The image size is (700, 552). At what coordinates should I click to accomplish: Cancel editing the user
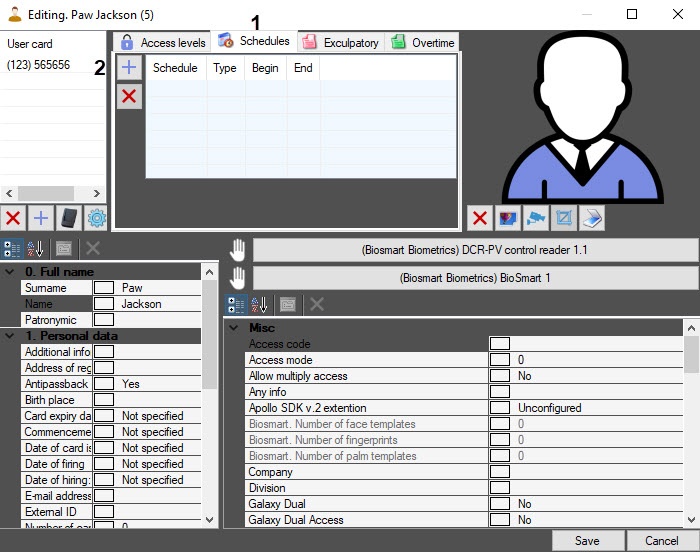coord(662,541)
